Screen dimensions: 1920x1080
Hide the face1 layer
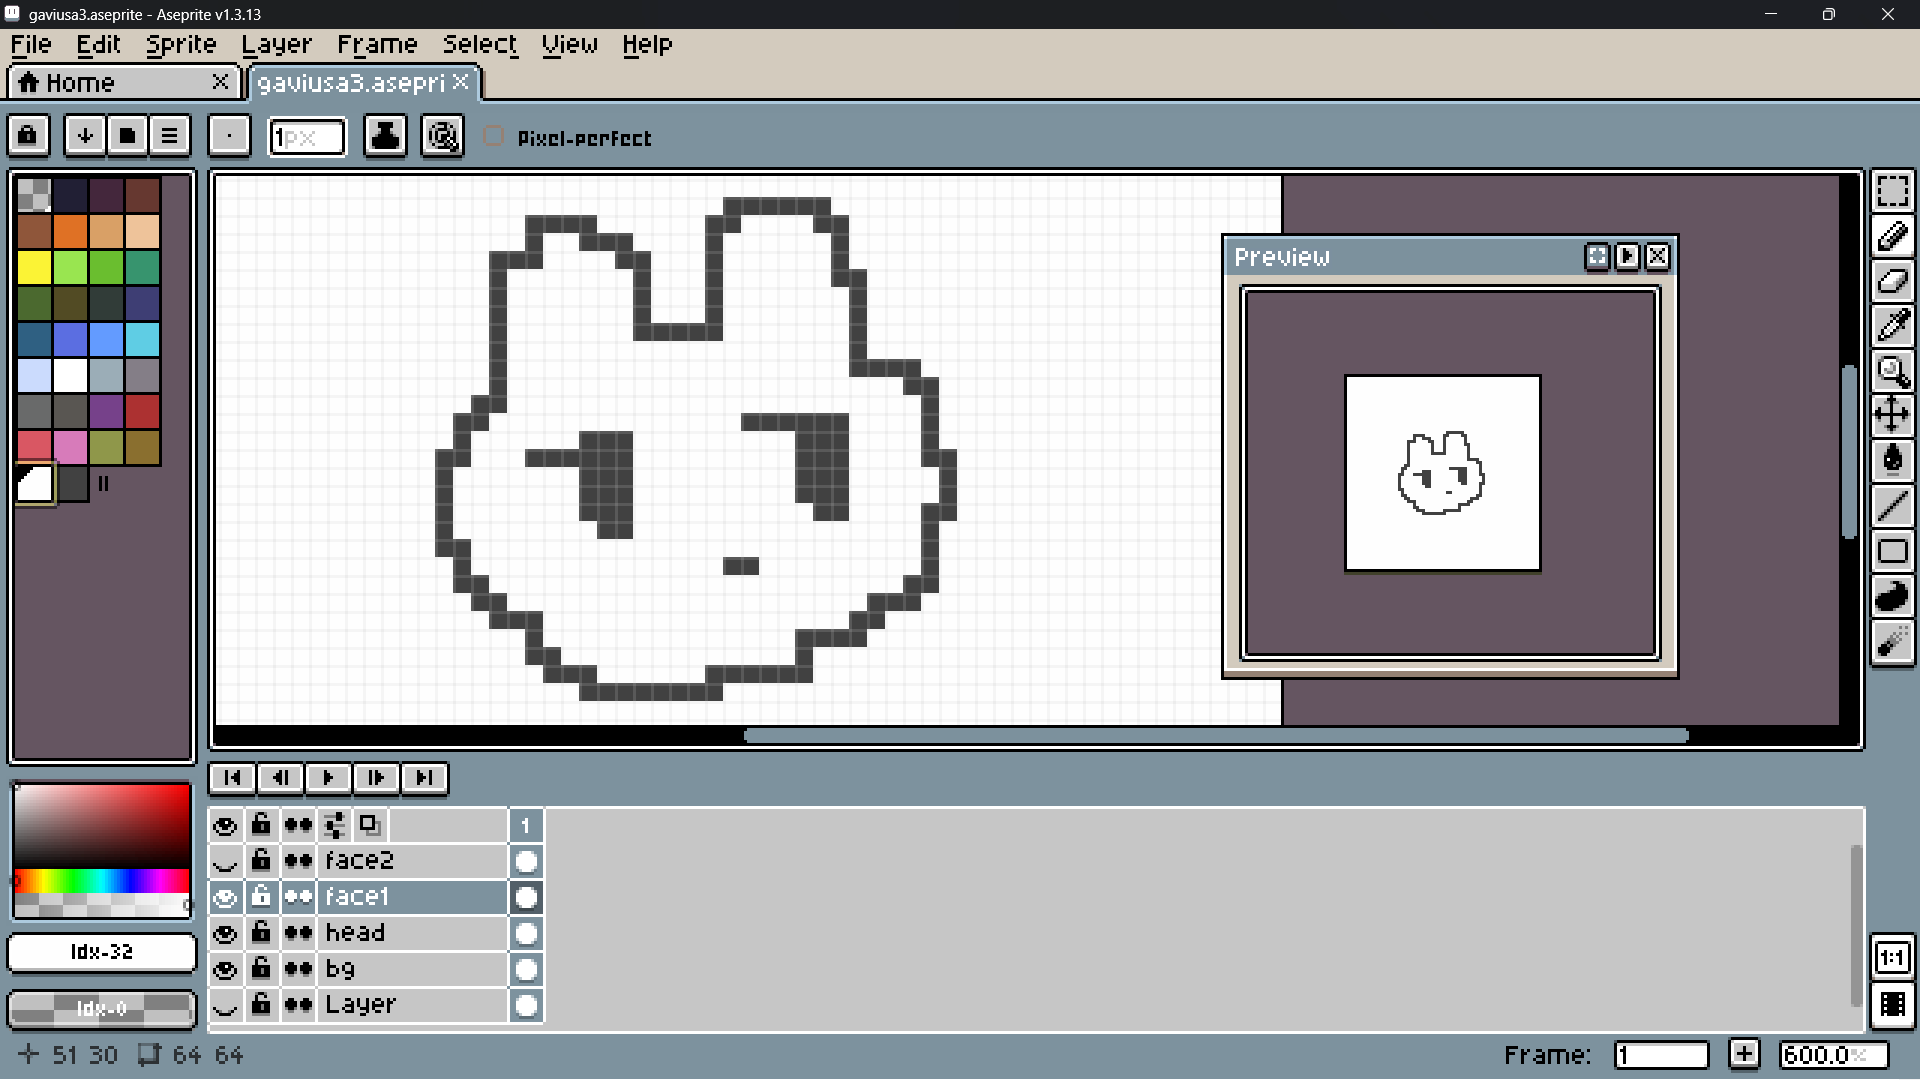[x=225, y=897]
